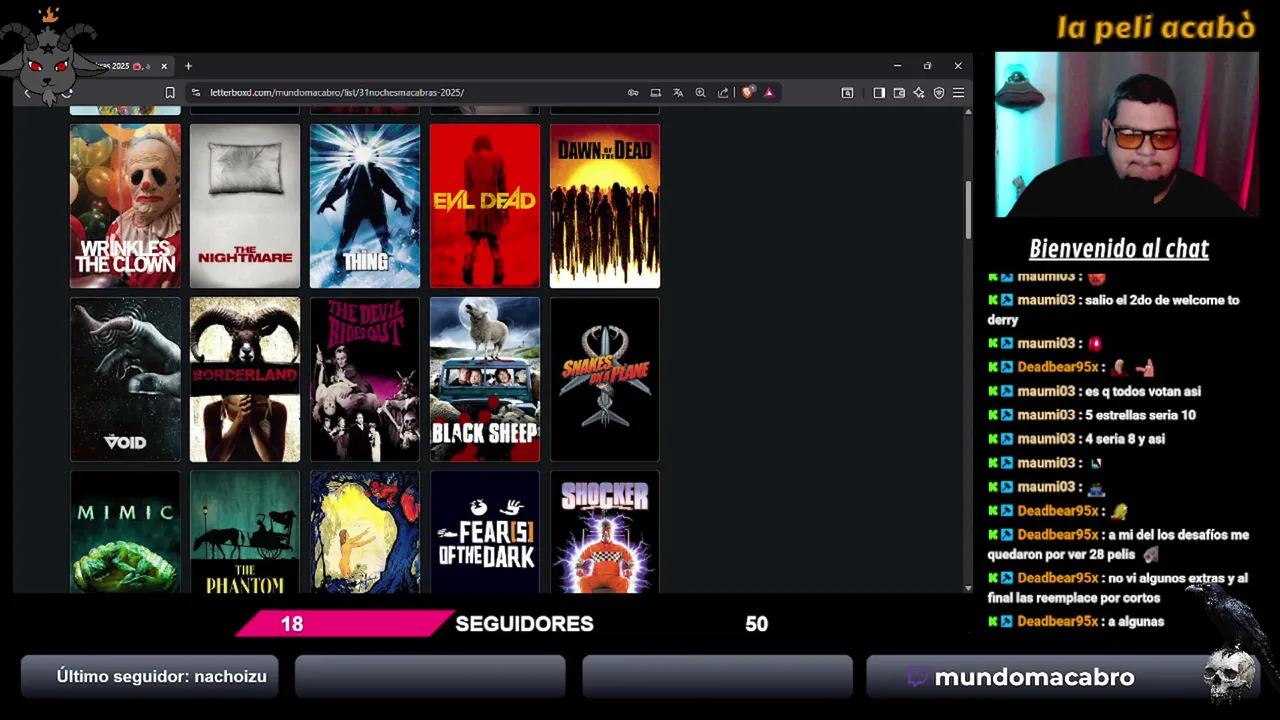
Task: Click the Brave Rewards triangle icon
Action: coord(769,93)
